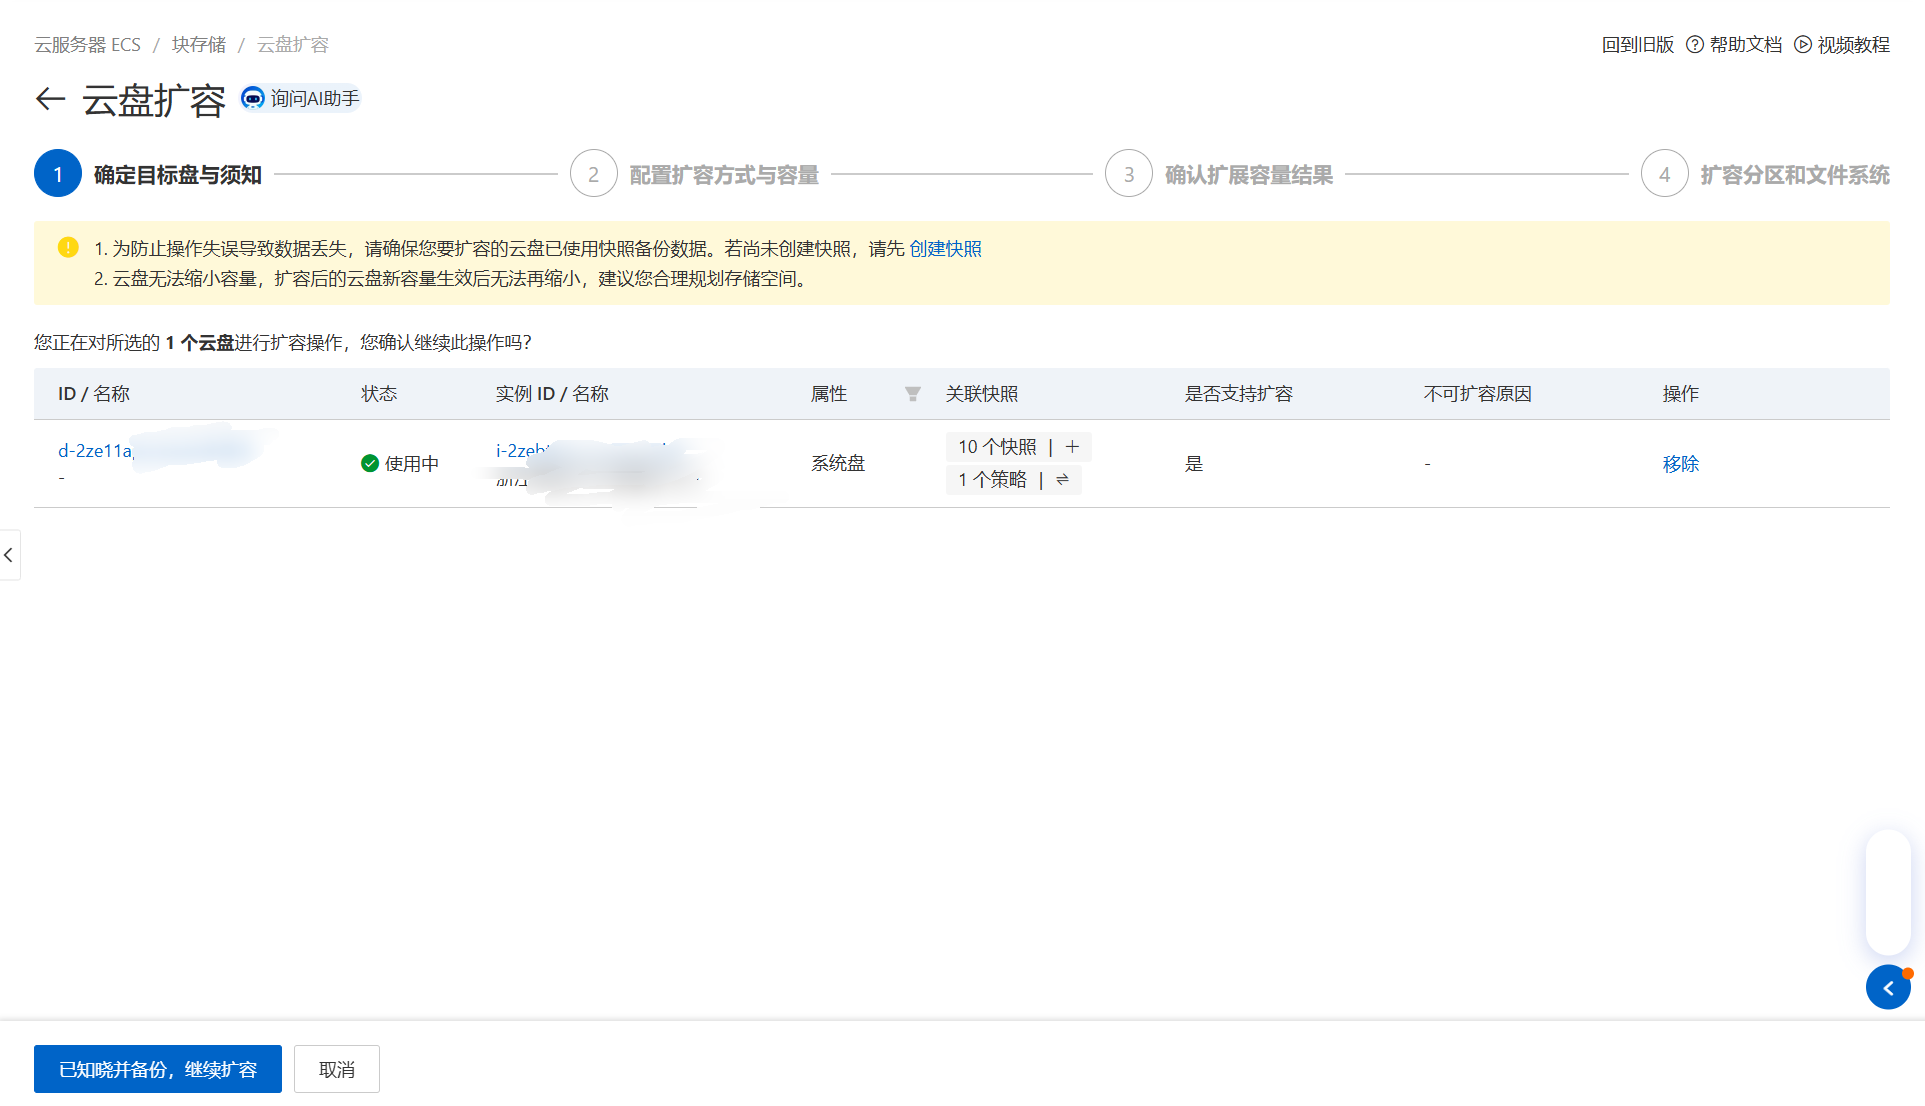The width and height of the screenshot is (1925, 1106).
Task: Click the yellow warning icon in notice
Action: (x=68, y=248)
